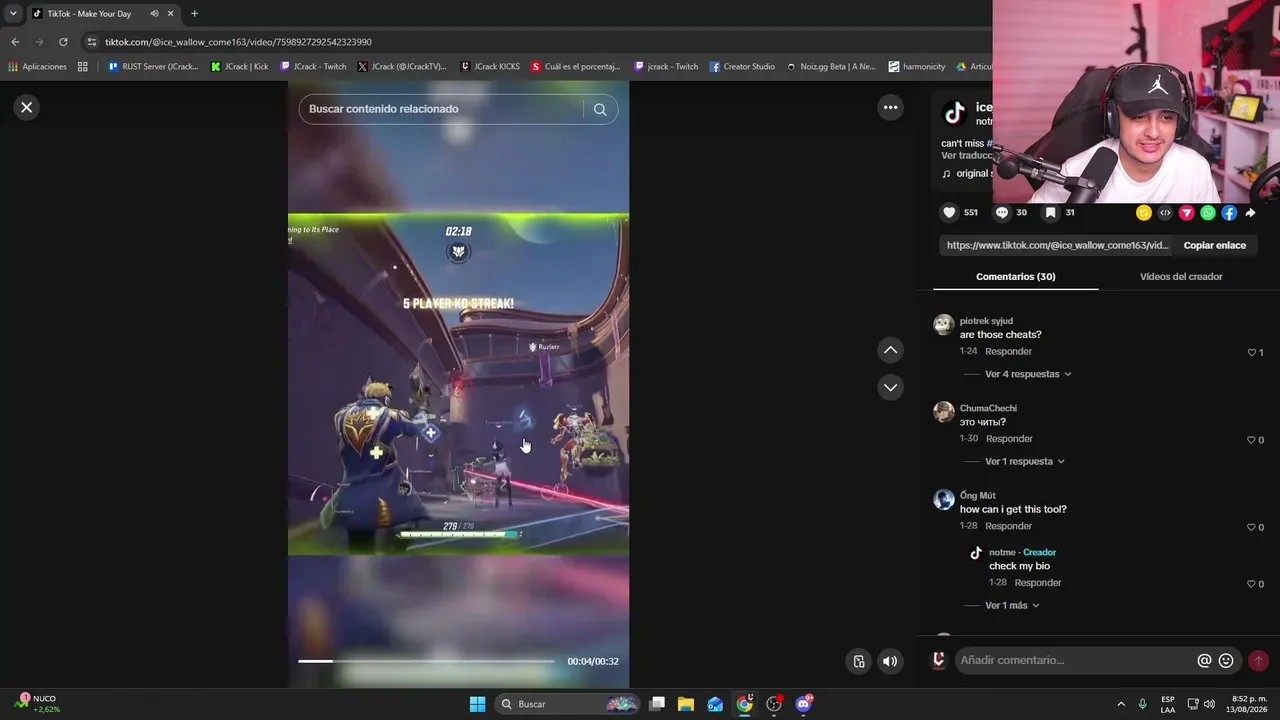Click the Copiar enlace button

(x=1215, y=245)
